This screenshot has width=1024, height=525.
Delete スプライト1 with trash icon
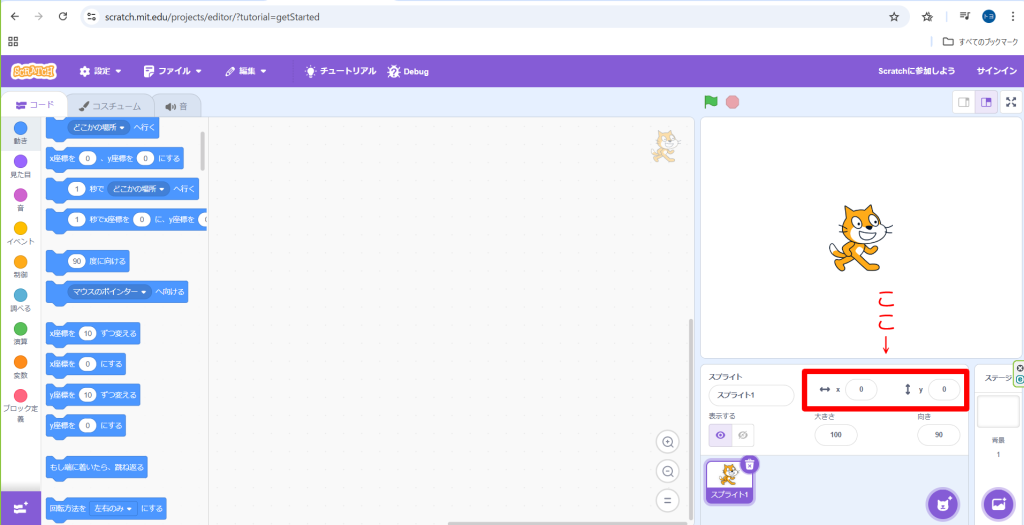coord(750,464)
